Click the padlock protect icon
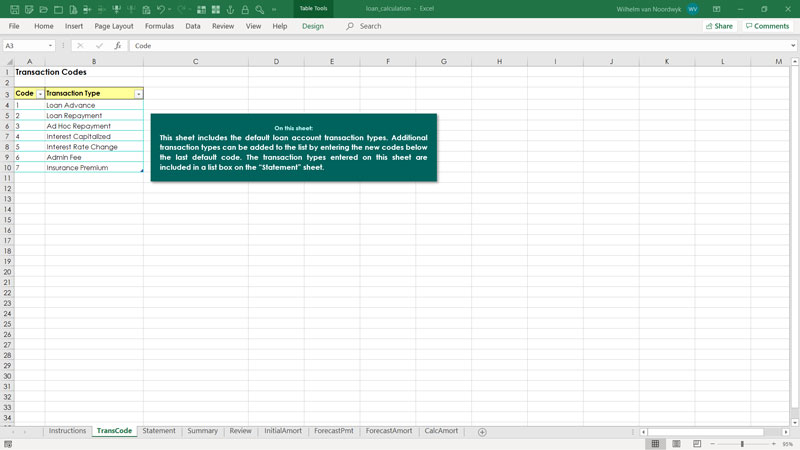The height and width of the screenshot is (450, 800). pos(245,9)
